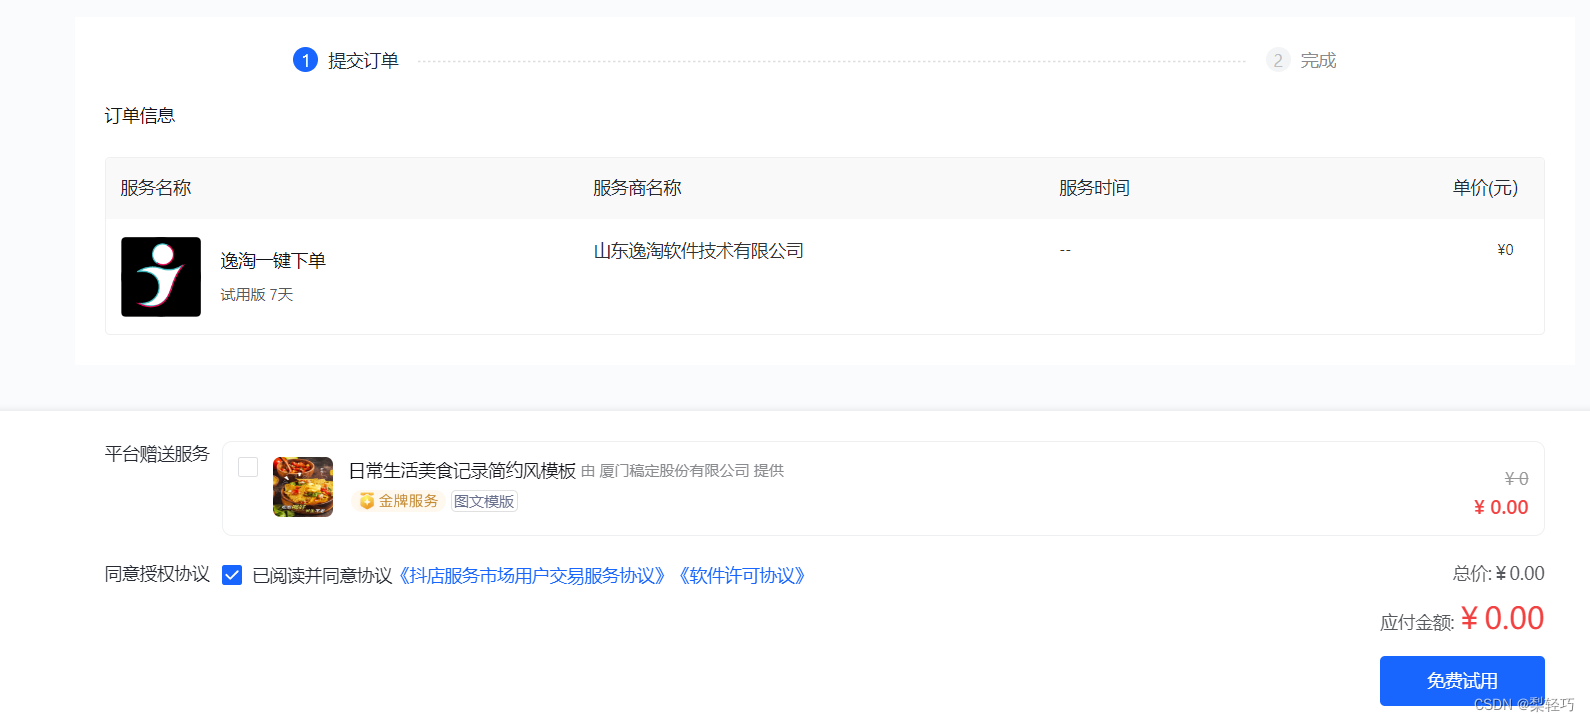1590x722 pixels.
Task: Click the 日常生活美食记录简约风模板 title
Action: tap(462, 471)
